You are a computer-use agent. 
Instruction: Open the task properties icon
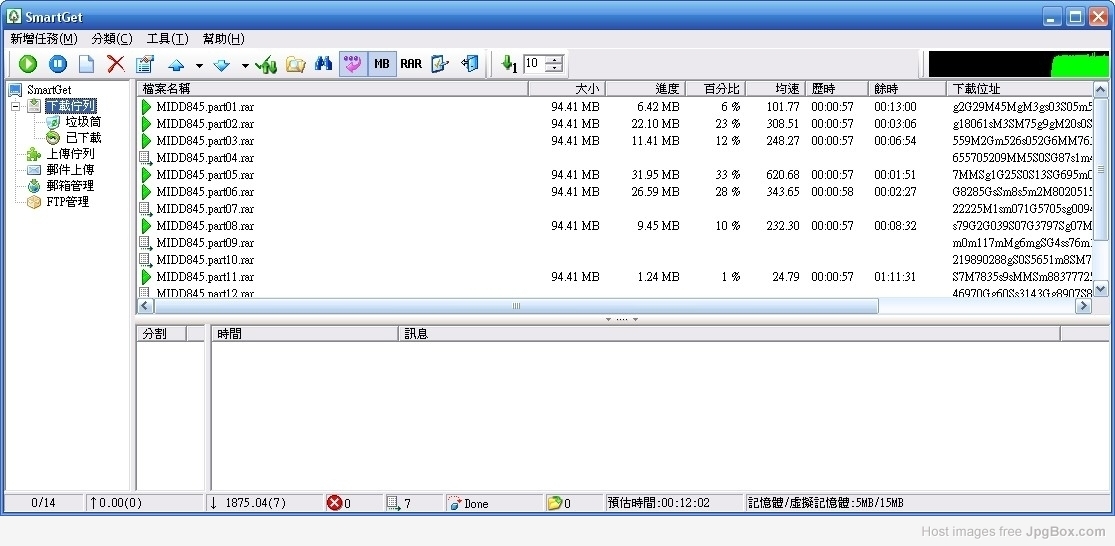[145, 64]
